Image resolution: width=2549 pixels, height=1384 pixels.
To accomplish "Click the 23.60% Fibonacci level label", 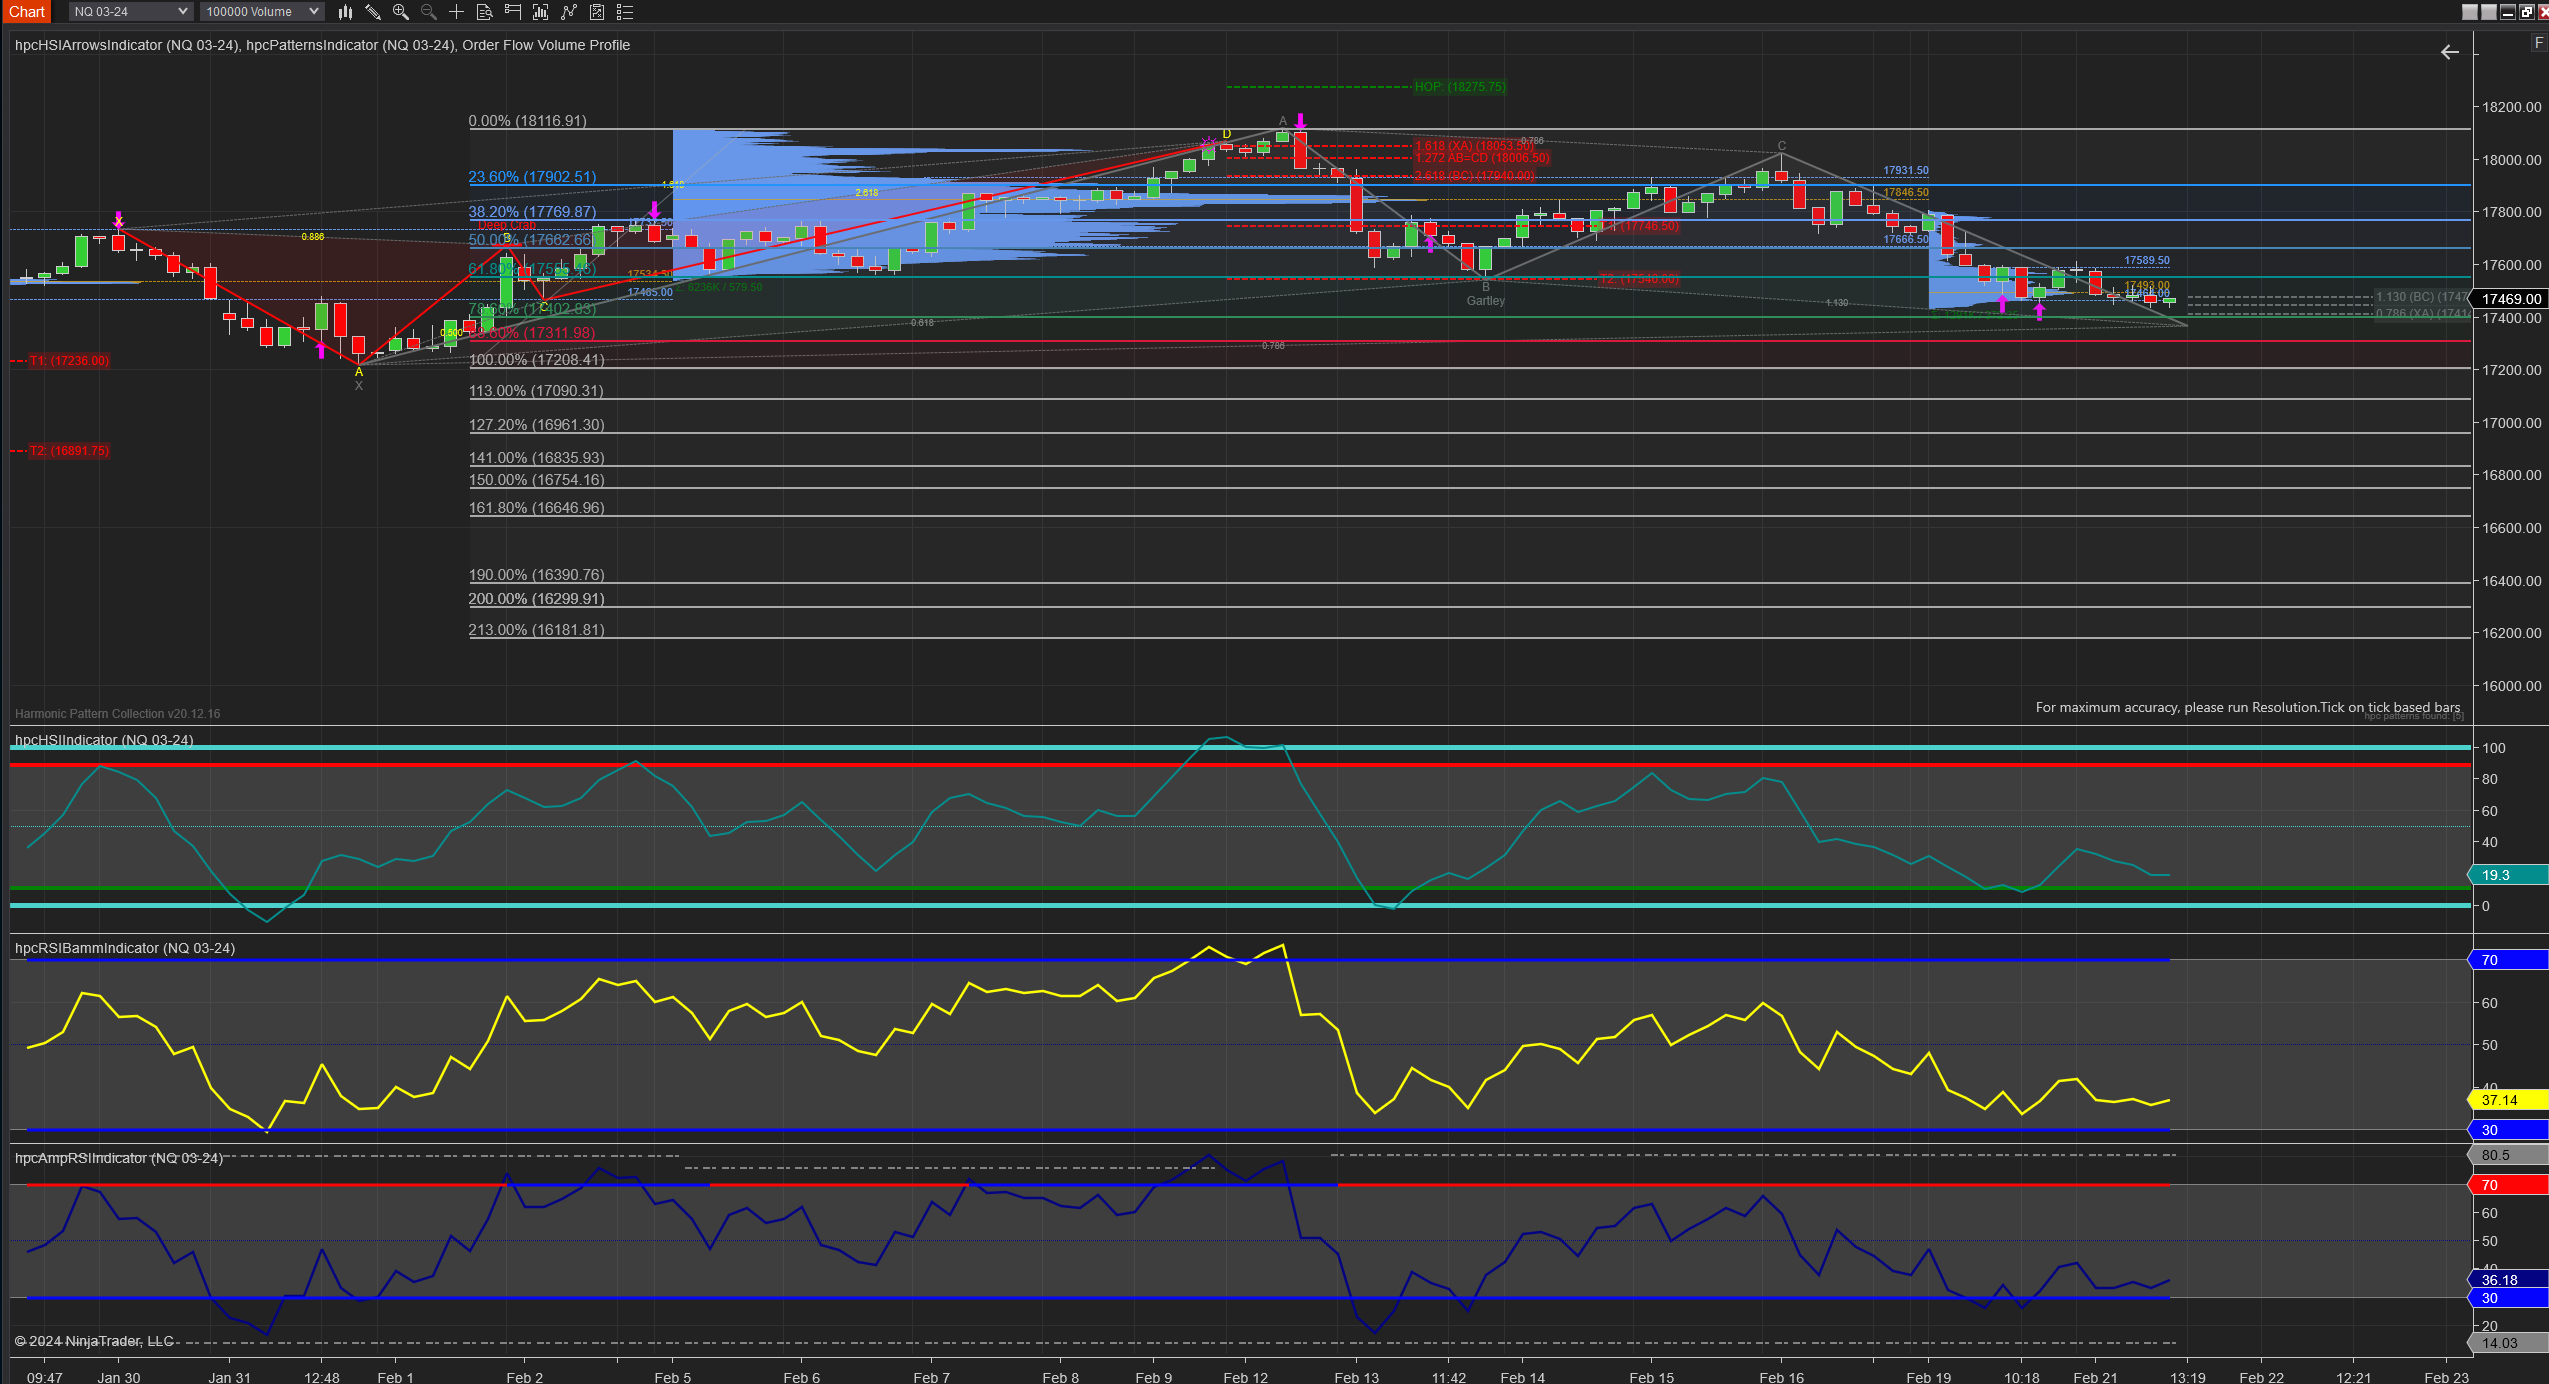I will [532, 177].
